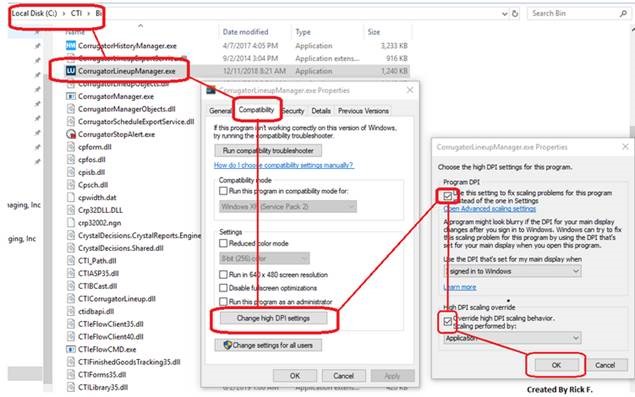Screen dimensions: 635x397
Task: Check Run in 640 x 480 screen resolution
Action: click(x=223, y=275)
